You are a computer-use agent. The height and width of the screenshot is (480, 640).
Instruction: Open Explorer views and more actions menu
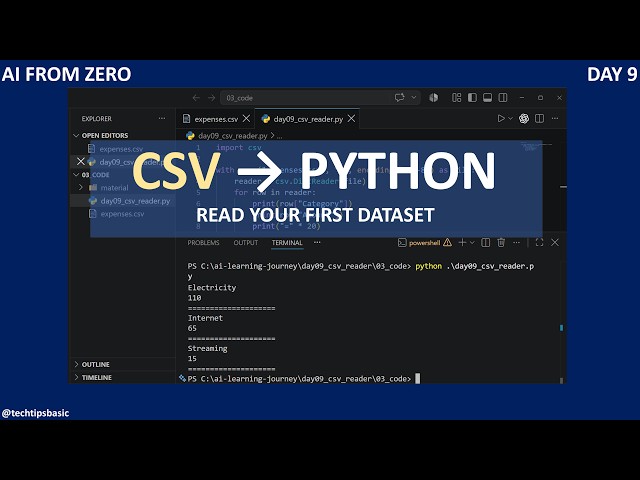162,119
